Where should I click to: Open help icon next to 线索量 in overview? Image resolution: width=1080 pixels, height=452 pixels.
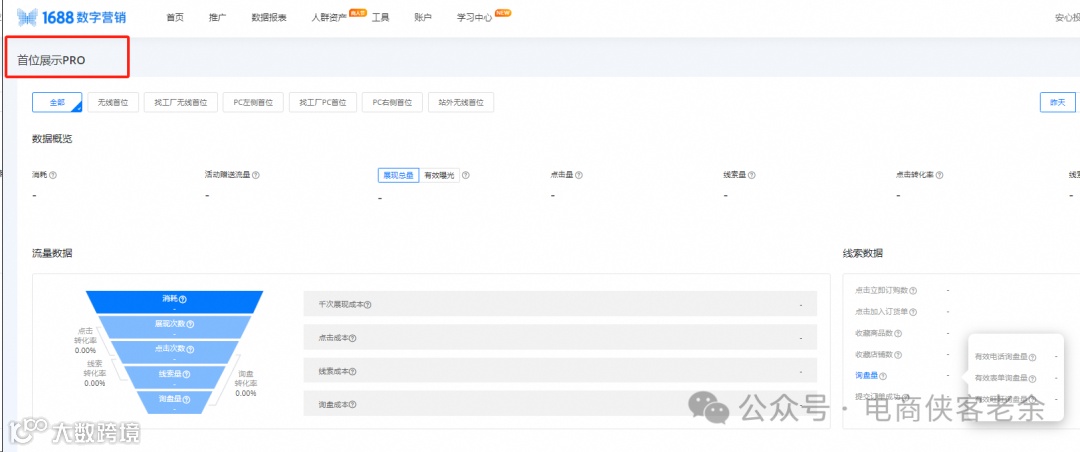(752, 175)
